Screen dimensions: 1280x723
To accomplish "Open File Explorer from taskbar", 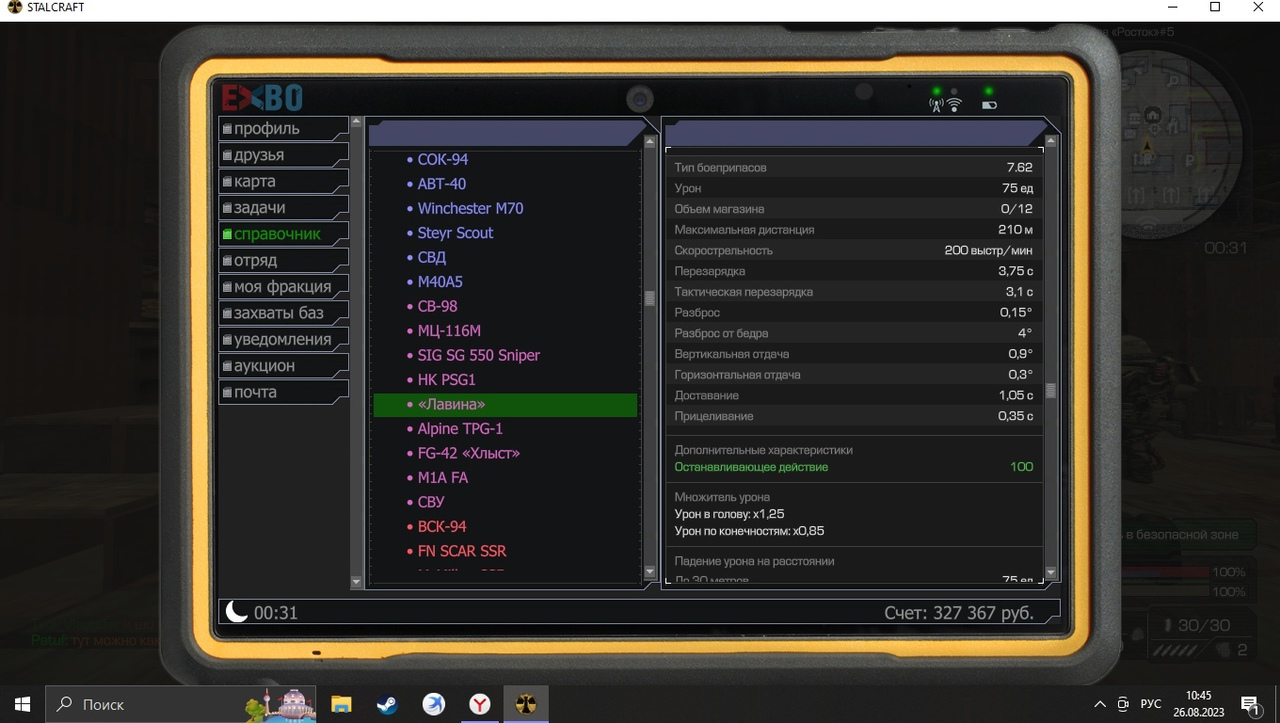I will [341, 704].
